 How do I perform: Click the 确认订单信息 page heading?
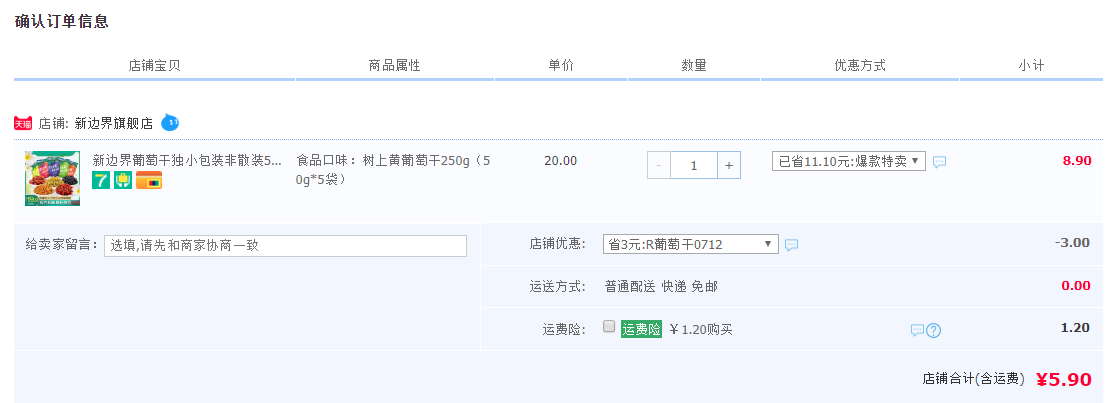pos(62,21)
